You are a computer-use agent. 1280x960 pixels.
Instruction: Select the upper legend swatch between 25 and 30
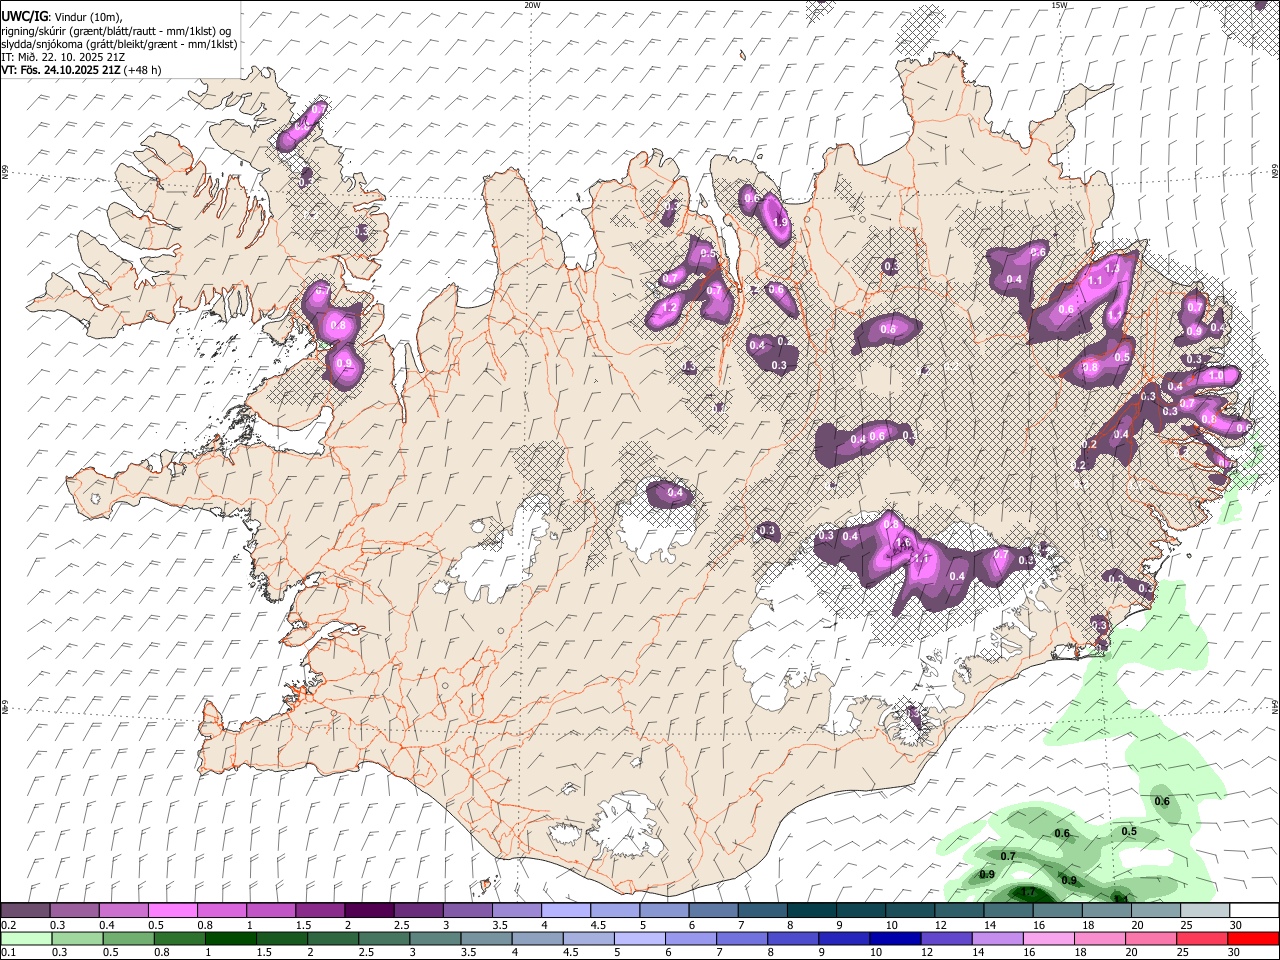tap(1205, 910)
